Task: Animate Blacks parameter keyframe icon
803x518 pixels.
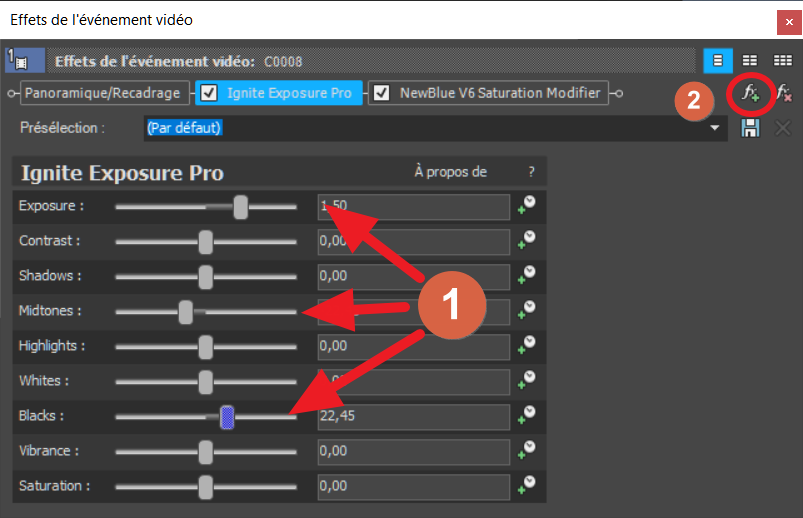Action: pyautogui.click(x=526, y=415)
